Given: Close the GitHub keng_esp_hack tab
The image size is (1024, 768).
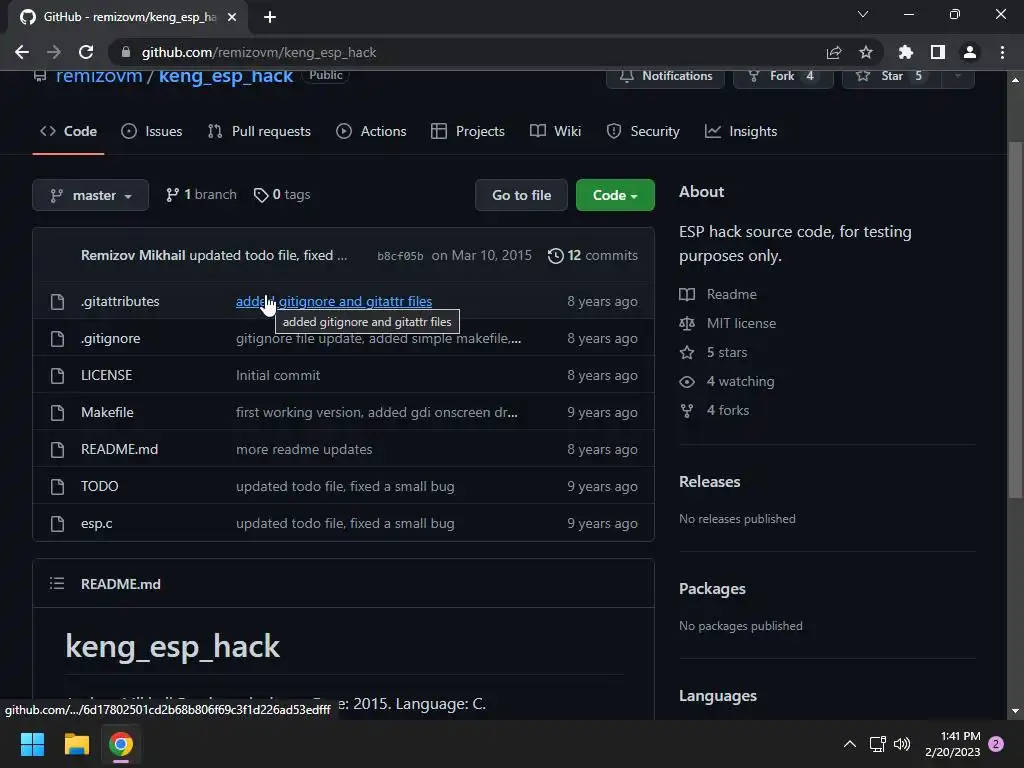Looking at the screenshot, I should click(x=232, y=17).
